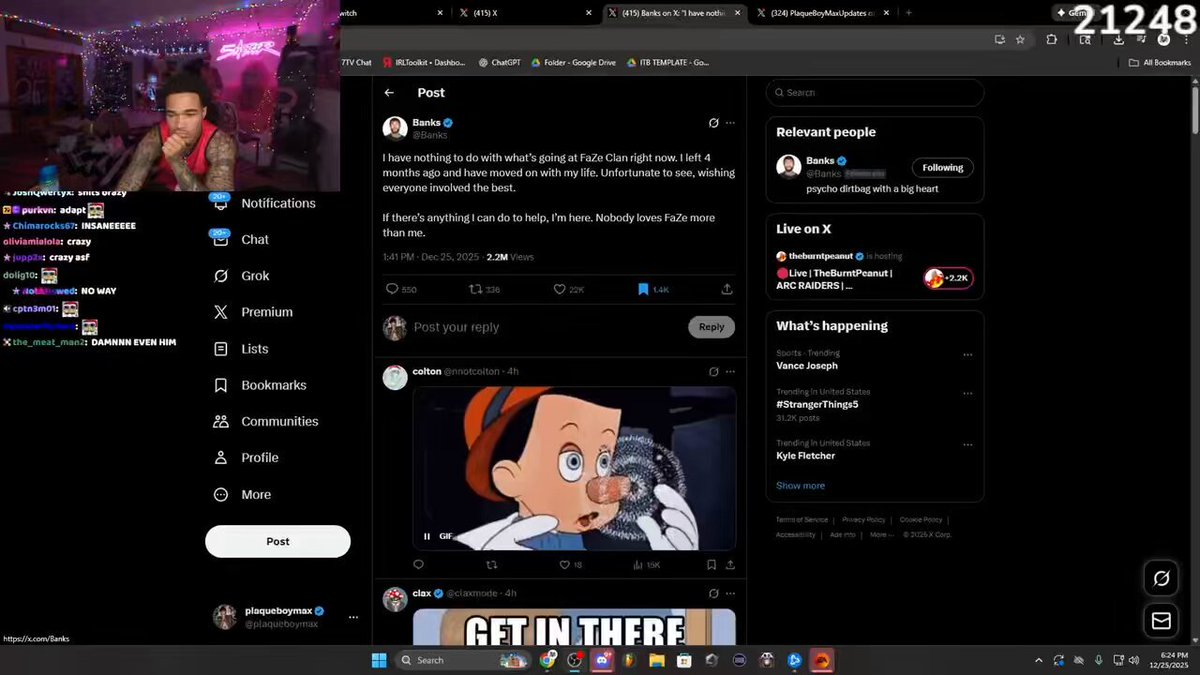
Task: Open #StrangerThings5 trend options
Action: click(967, 394)
